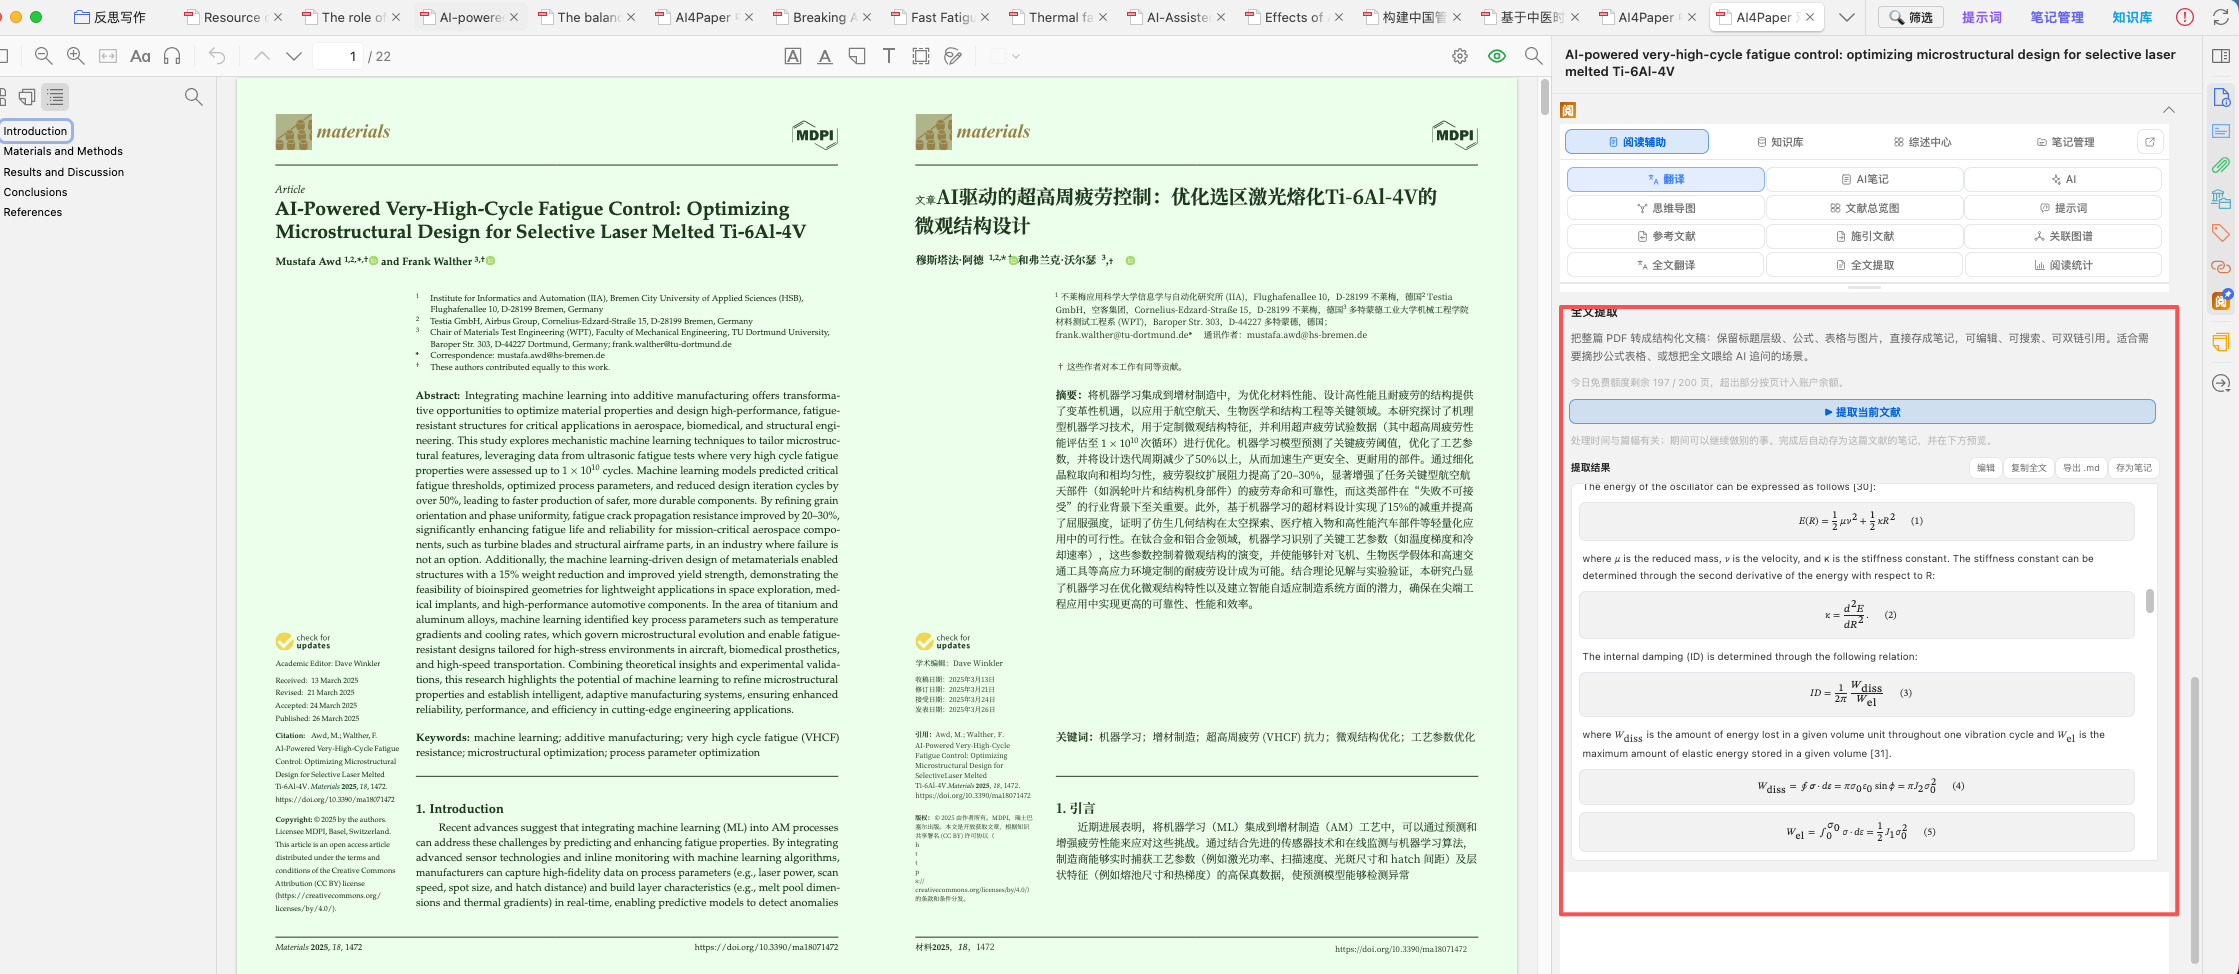
Task: Open the 反思写作 library tab
Action: click(x=110, y=17)
